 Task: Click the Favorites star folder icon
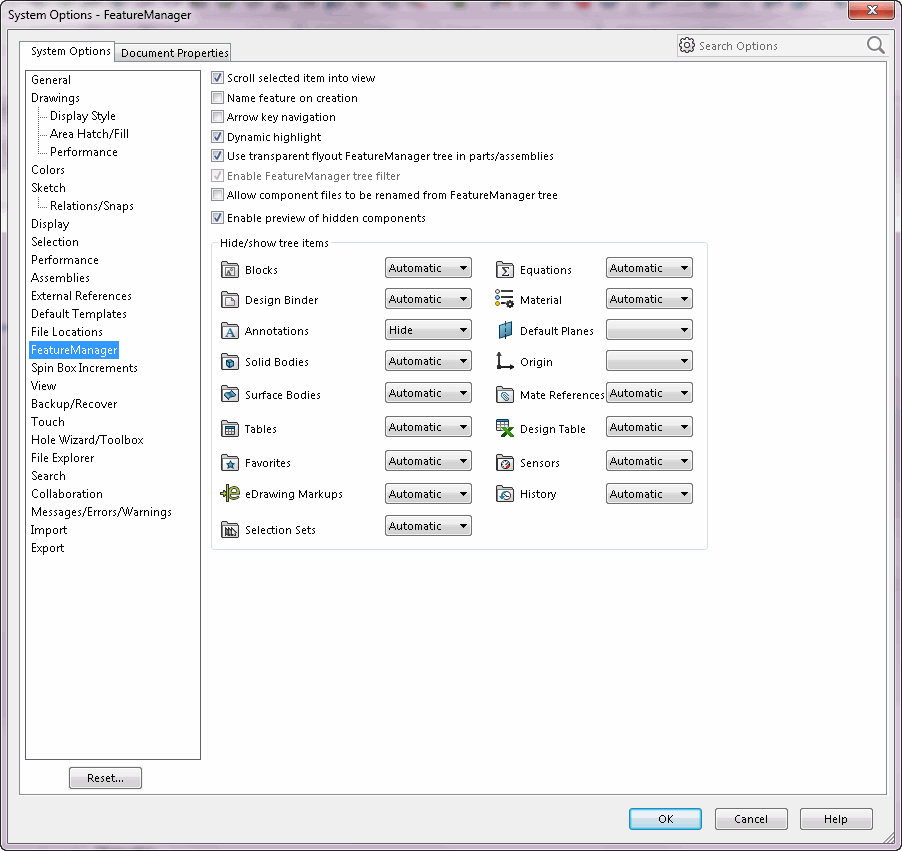tap(230, 462)
